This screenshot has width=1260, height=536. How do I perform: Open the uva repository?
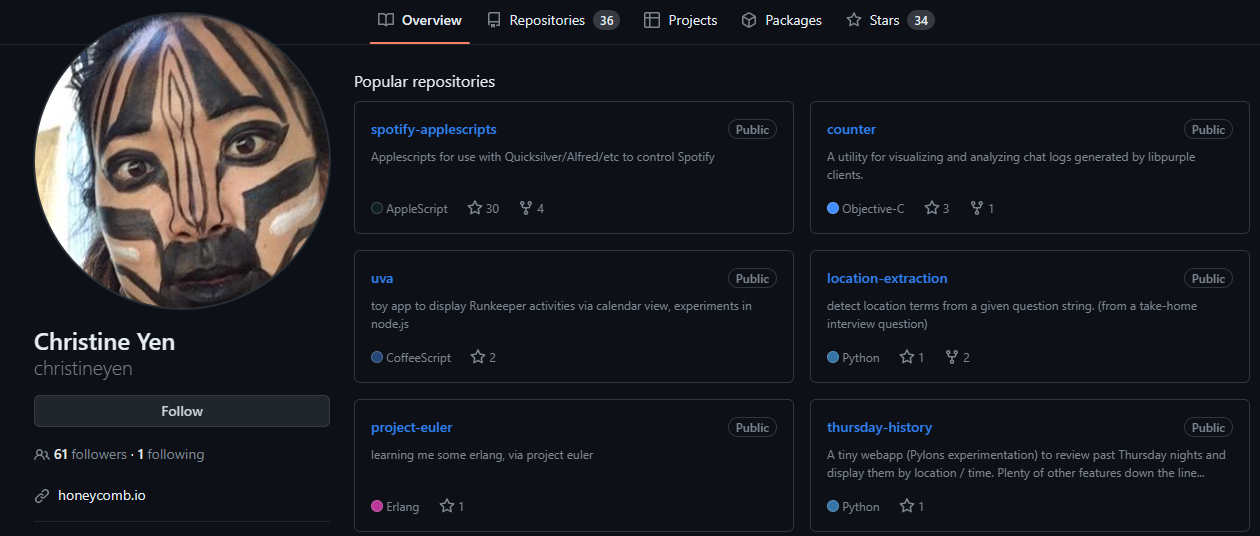click(x=382, y=278)
